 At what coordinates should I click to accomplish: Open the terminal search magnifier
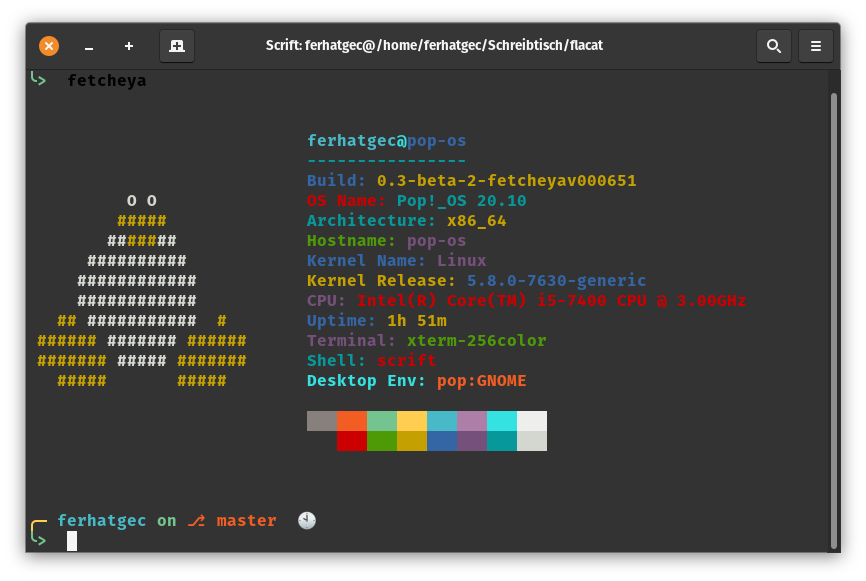pyautogui.click(x=774, y=46)
